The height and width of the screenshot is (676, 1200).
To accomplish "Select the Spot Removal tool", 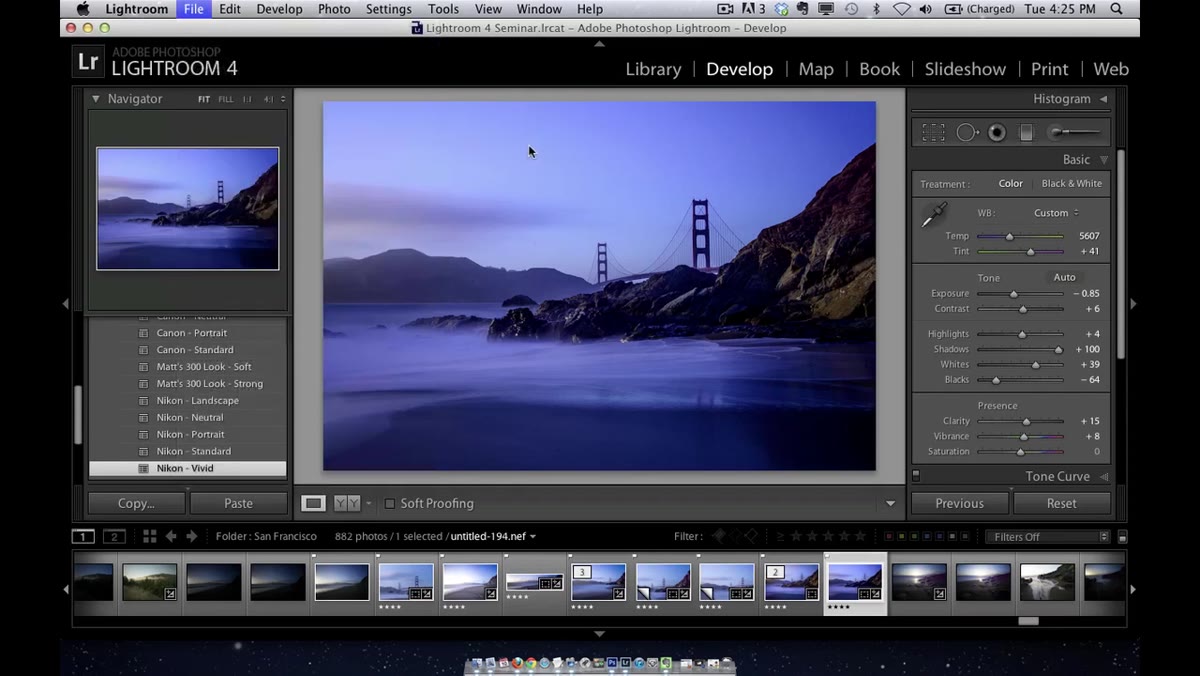I will (967, 132).
